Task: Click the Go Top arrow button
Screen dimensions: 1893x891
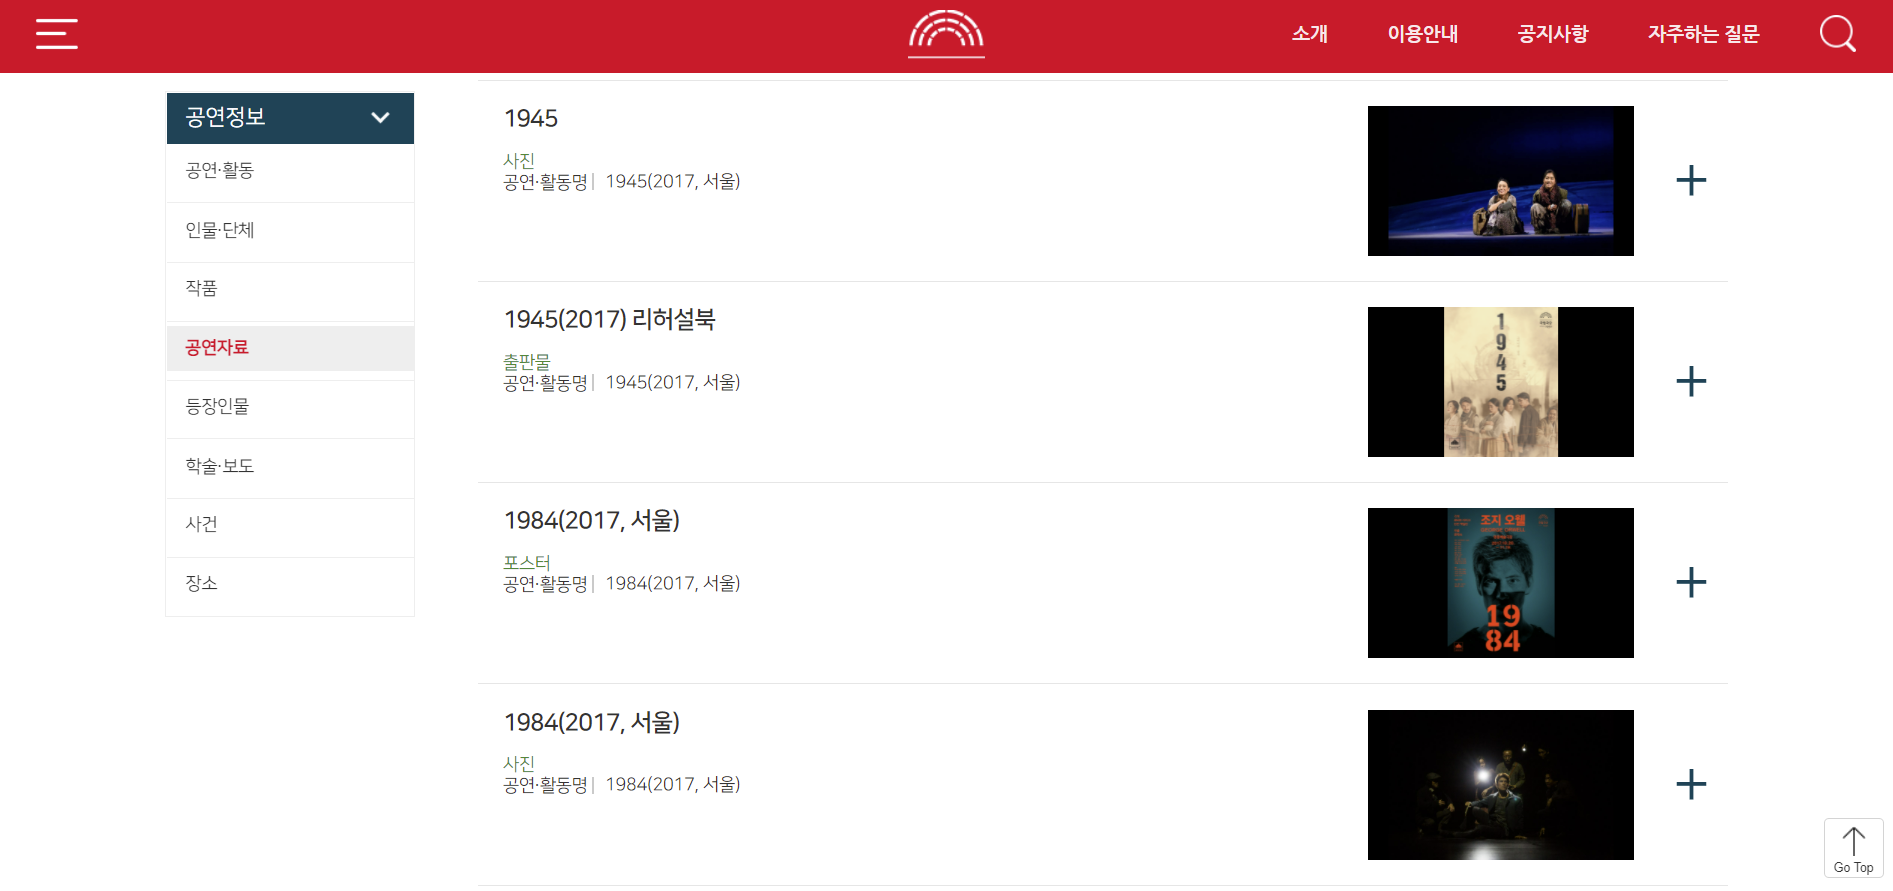Action: tap(1853, 849)
